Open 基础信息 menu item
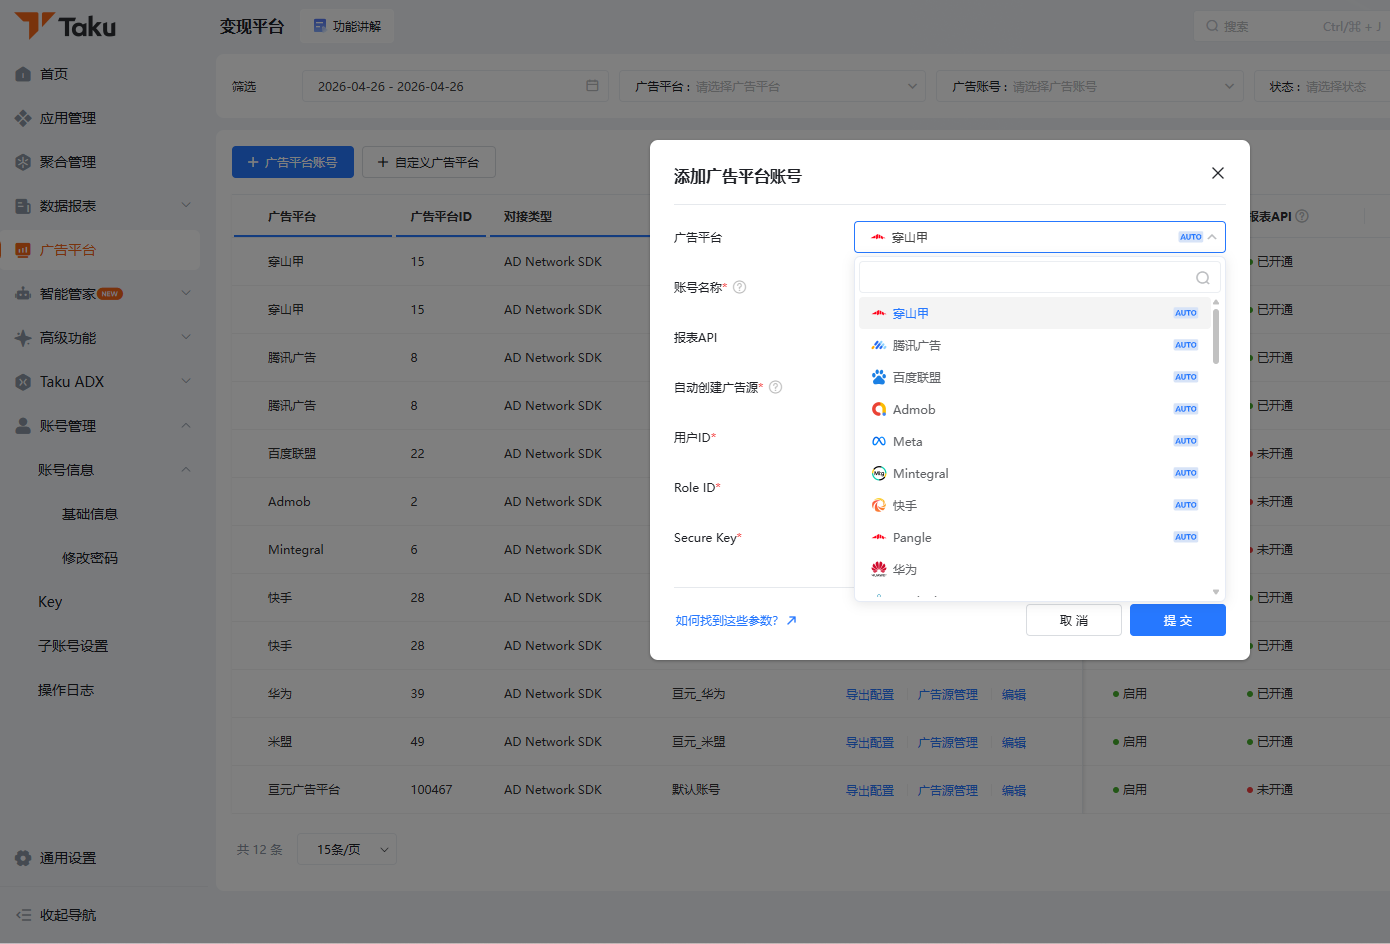The height and width of the screenshot is (944, 1390). [x=90, y=514]
